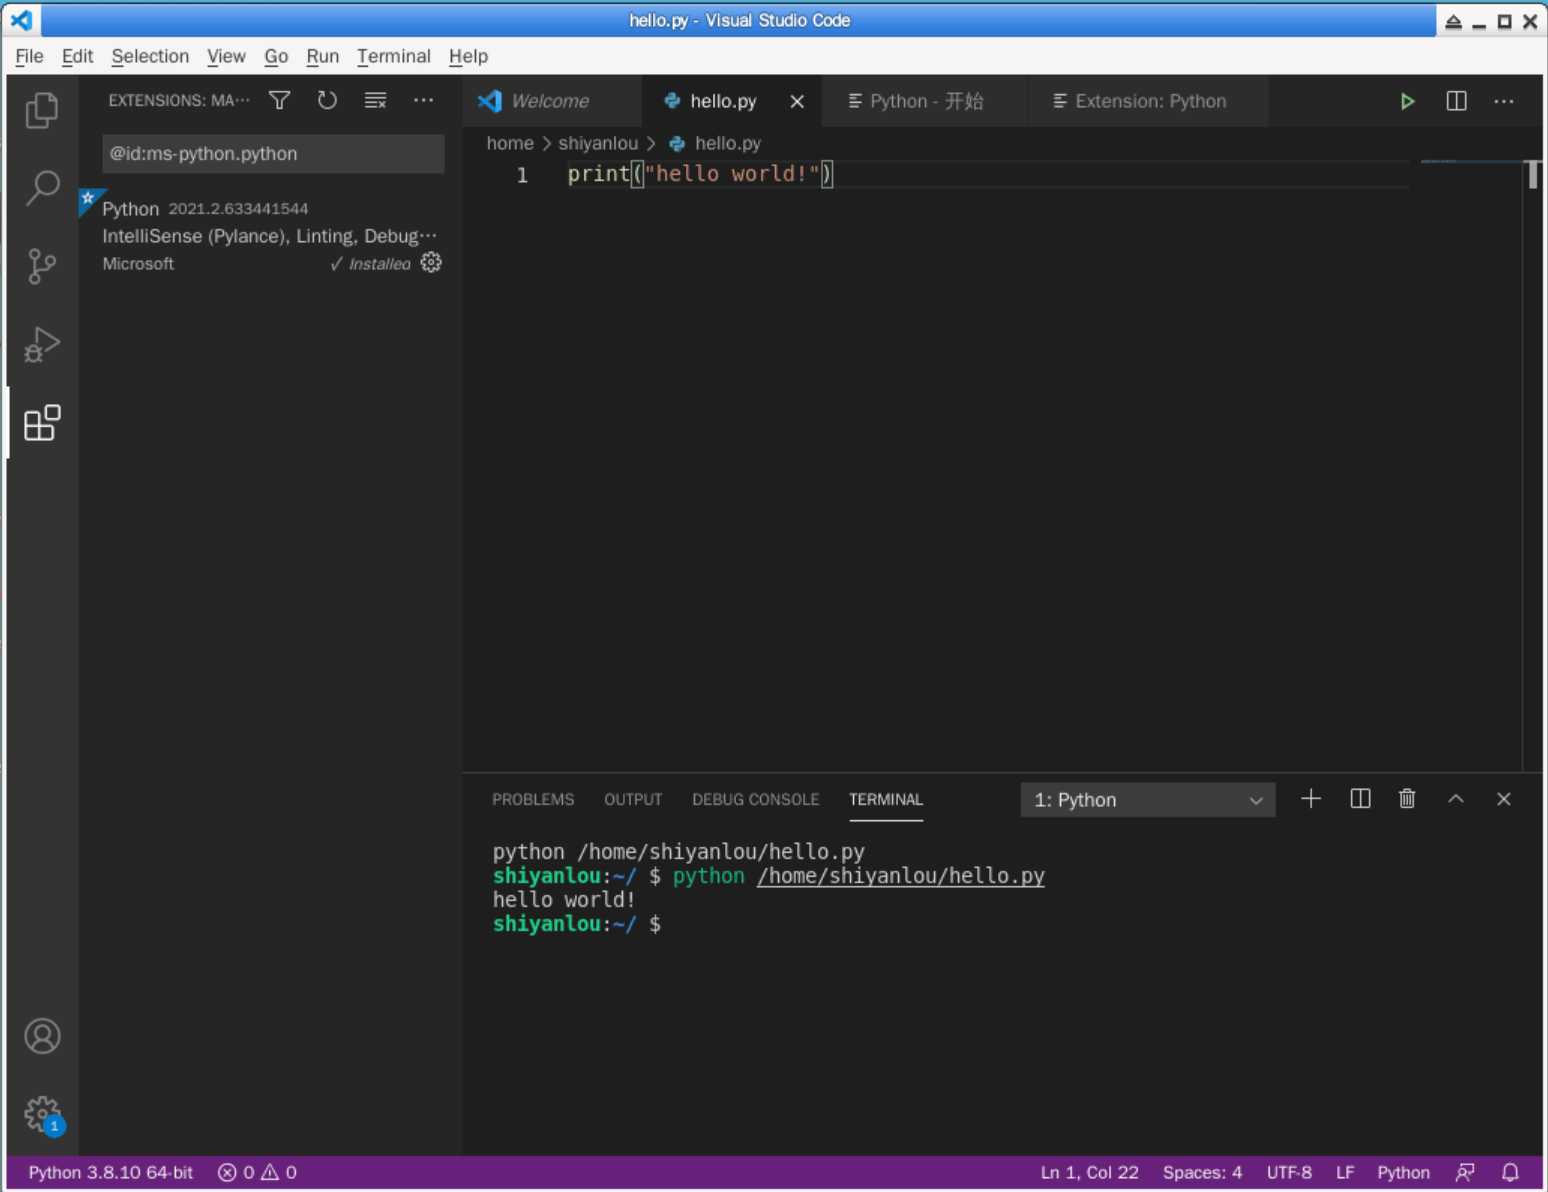
Task: Change end of line via LF
Action: [1345, 1172]
